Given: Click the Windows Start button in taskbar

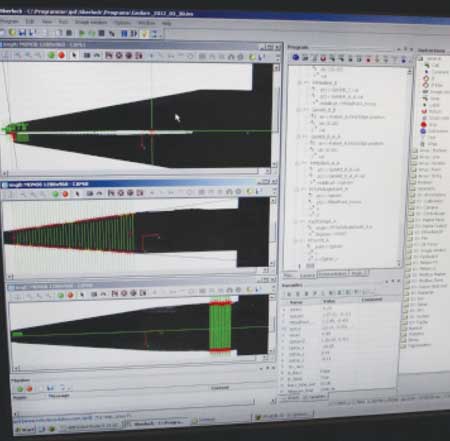Looking at the screenshot, I should [x=26, y=430].
